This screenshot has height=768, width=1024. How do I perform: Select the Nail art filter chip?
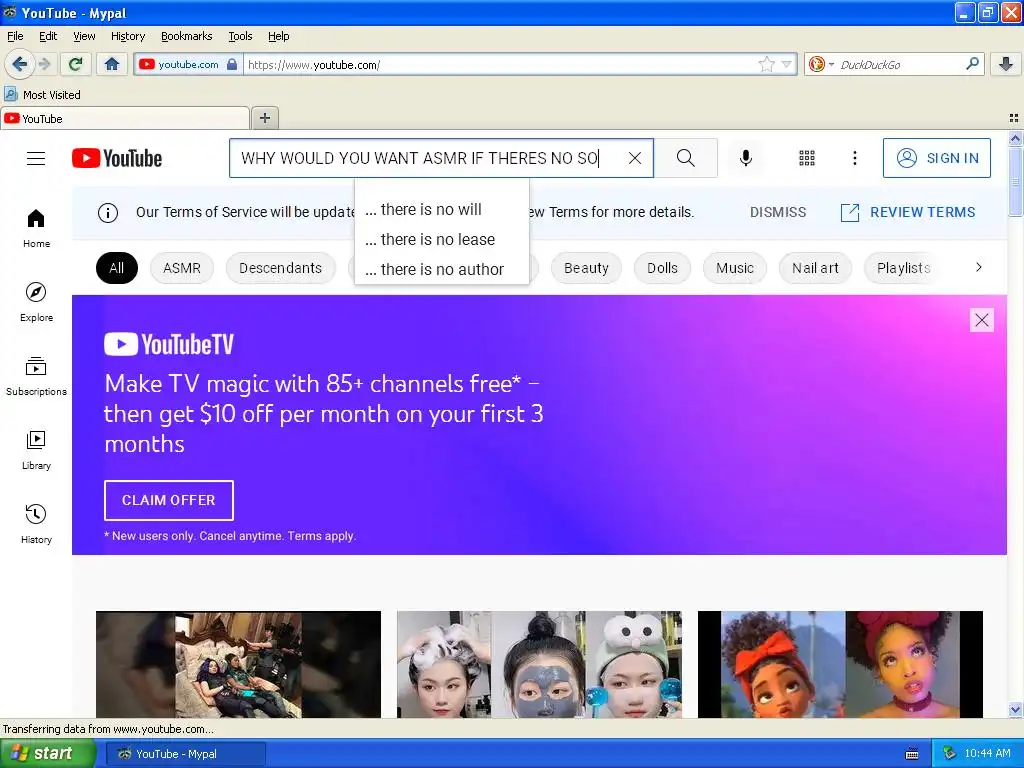(x=815, y=268)
